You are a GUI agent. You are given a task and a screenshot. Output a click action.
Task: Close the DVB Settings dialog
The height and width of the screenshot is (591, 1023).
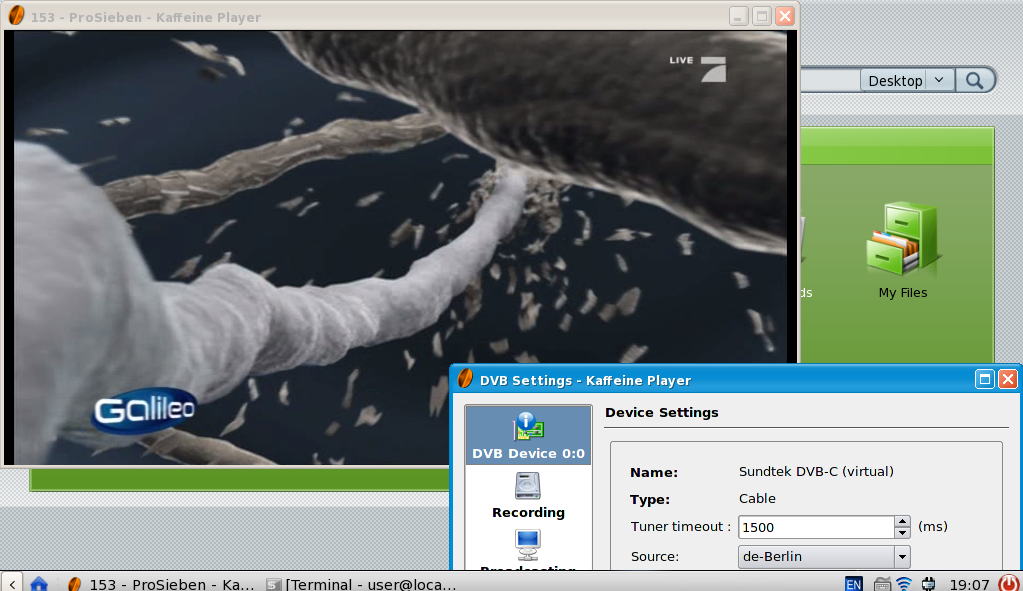coord(1008,379)
